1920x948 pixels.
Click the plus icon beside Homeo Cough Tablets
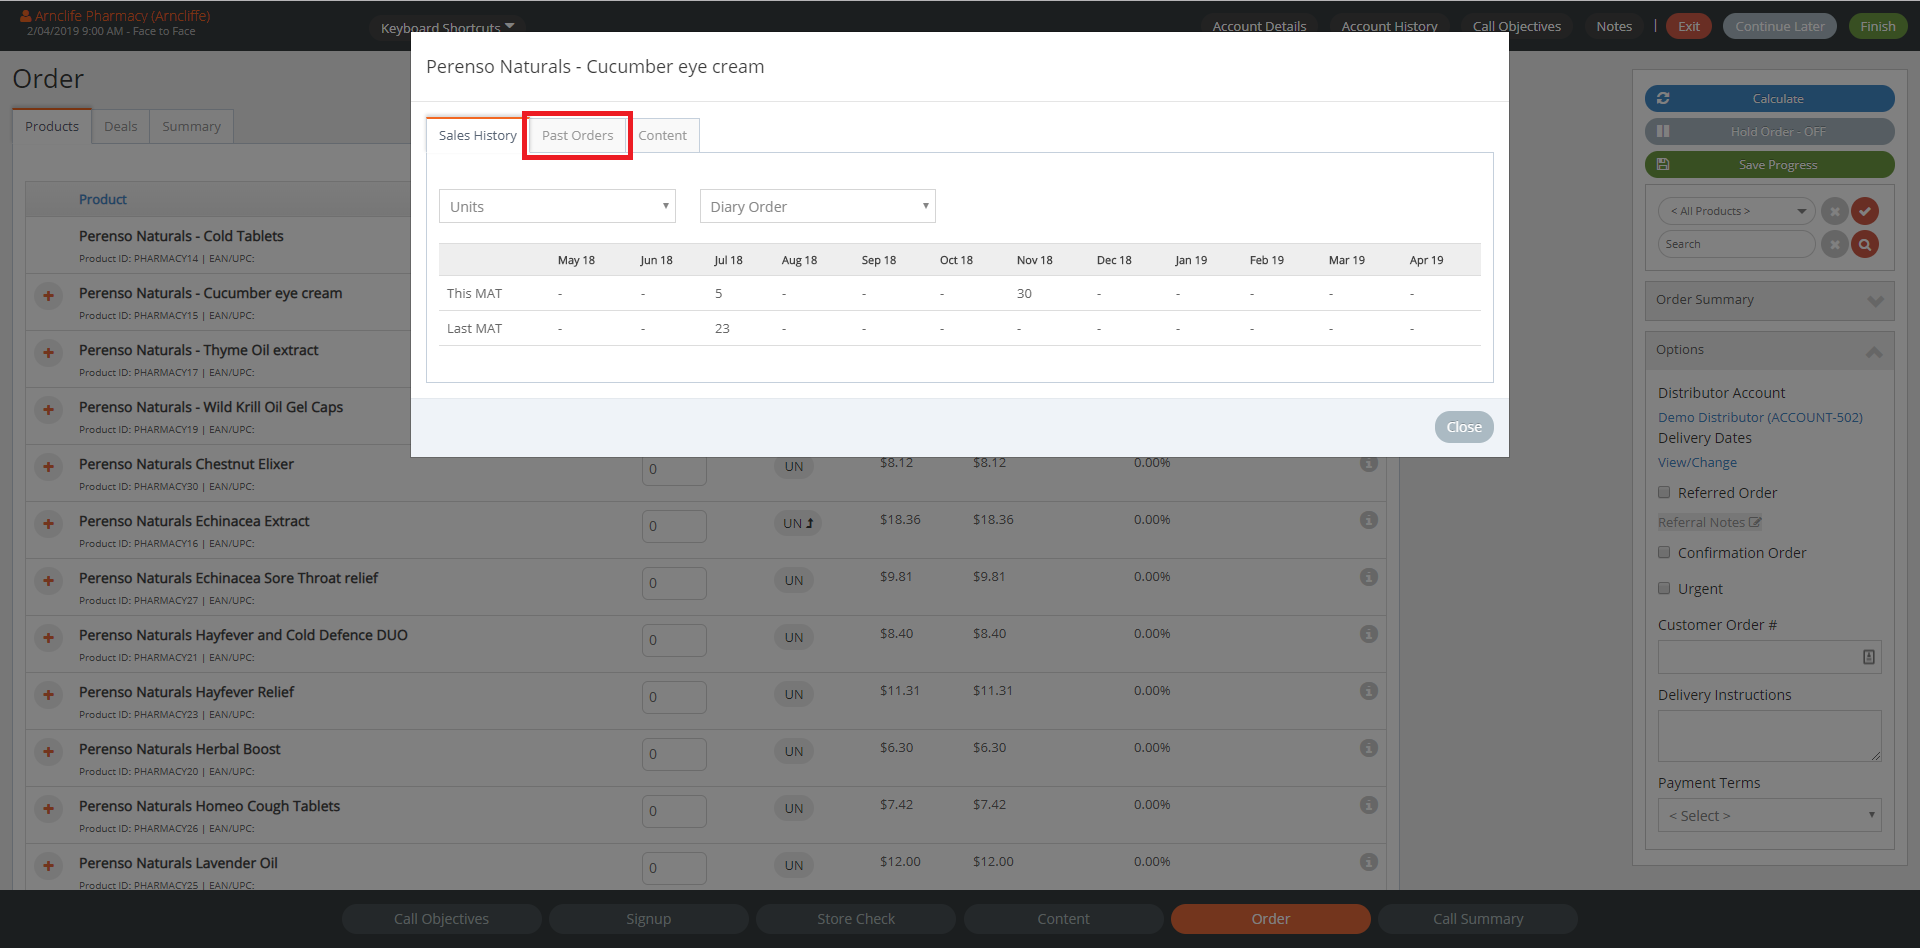48,809
